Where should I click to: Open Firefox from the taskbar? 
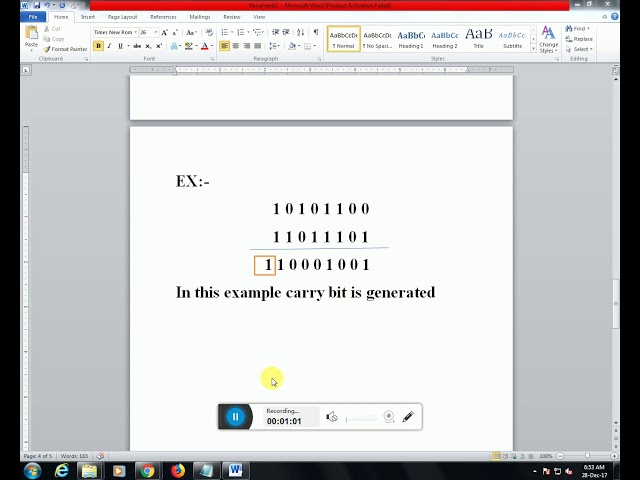(177, 470)
